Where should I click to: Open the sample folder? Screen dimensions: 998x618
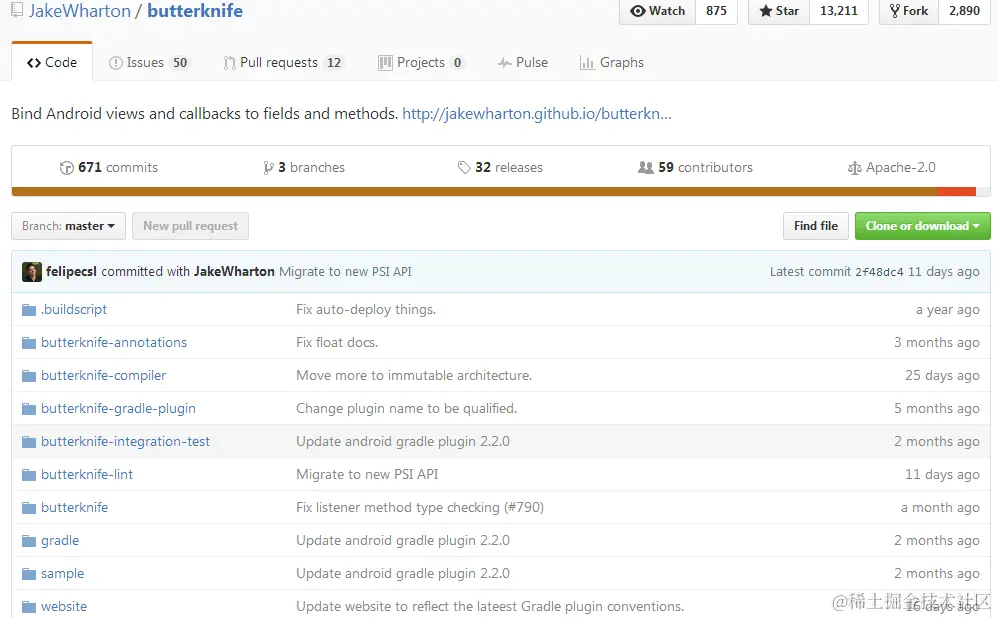tap(62, 575)
